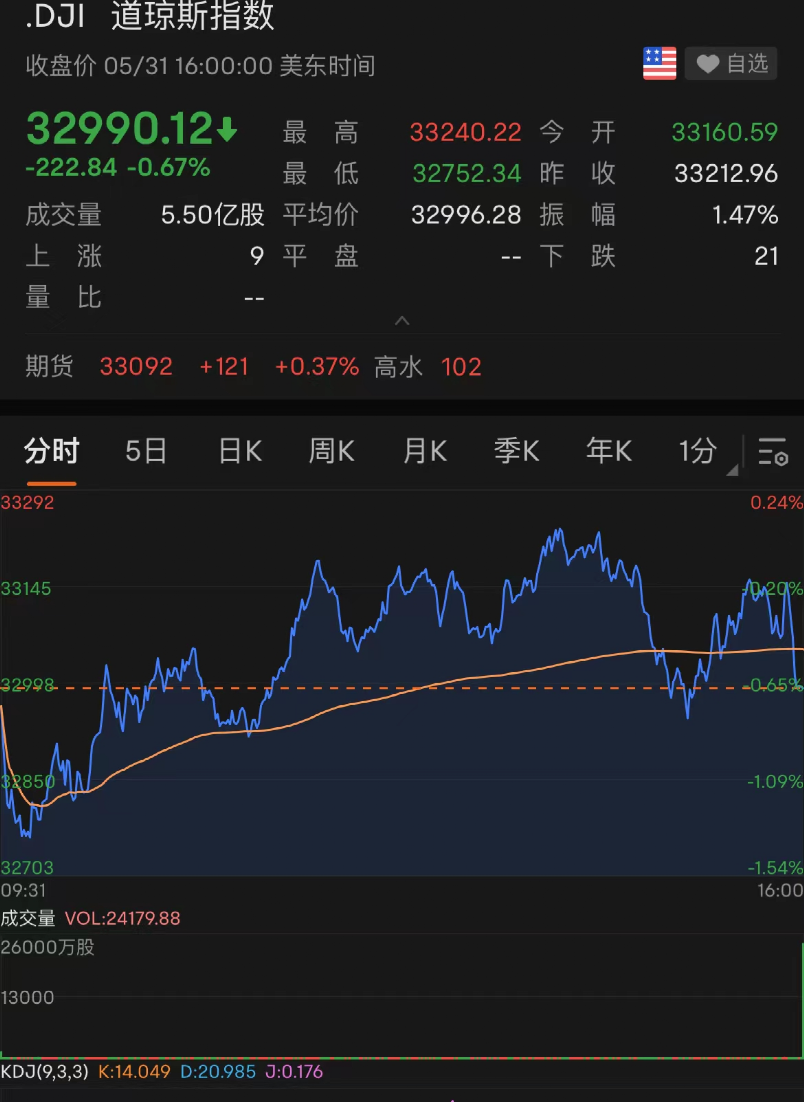The height and width of the screenshot is (1102, 804).
Task: Tap the closing timestamp 05/31 16:00:00
Action: coord(188,66)
